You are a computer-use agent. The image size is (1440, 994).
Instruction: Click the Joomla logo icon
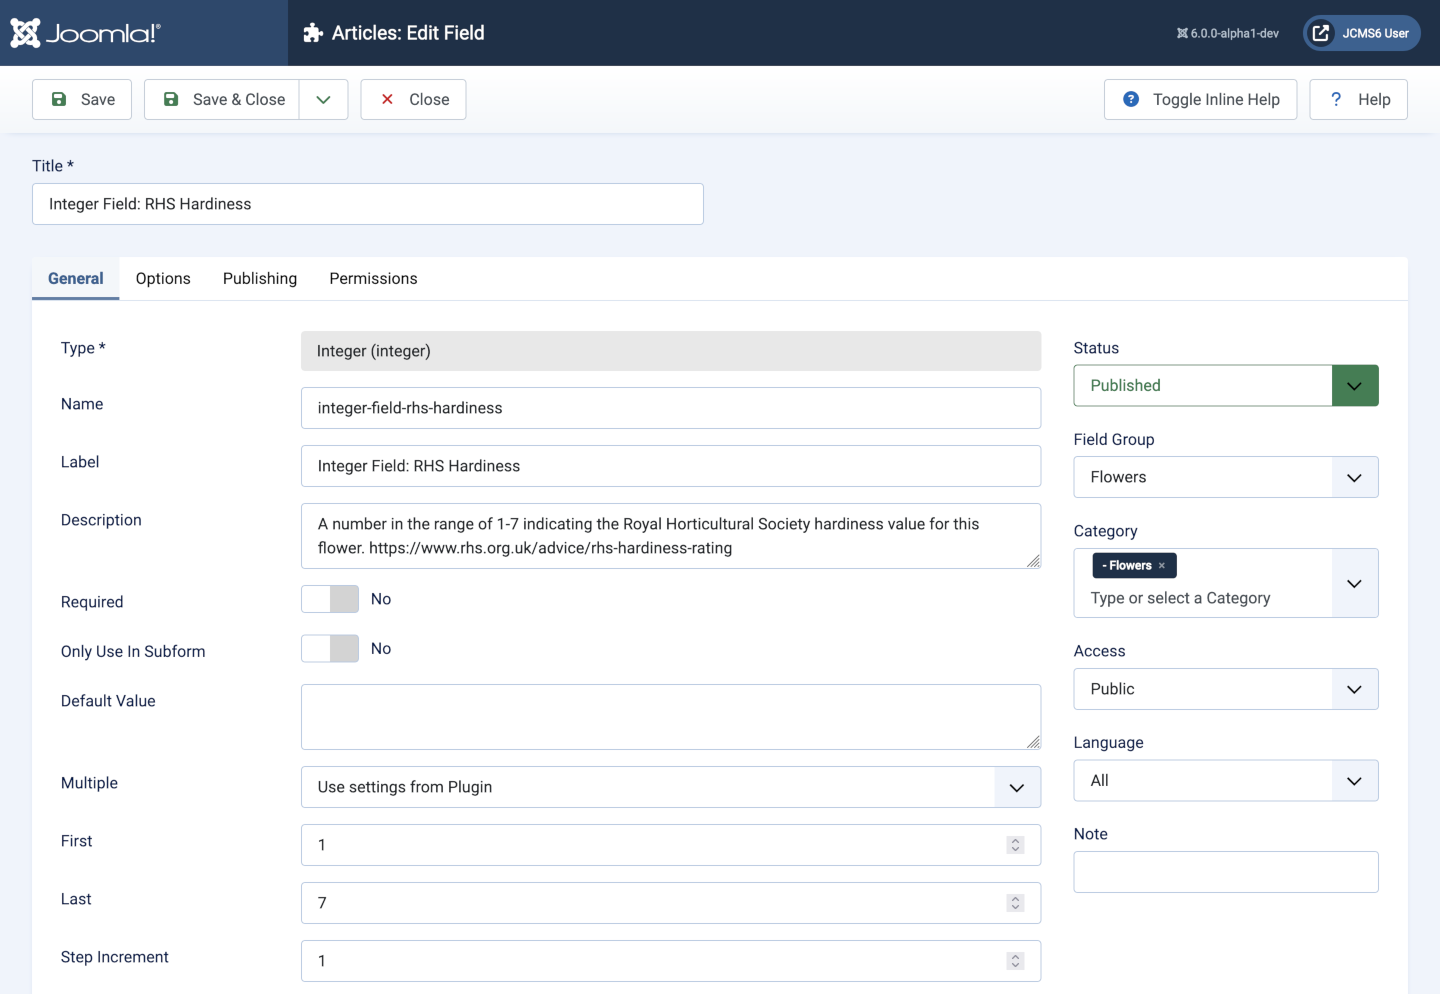pos(26,33)
